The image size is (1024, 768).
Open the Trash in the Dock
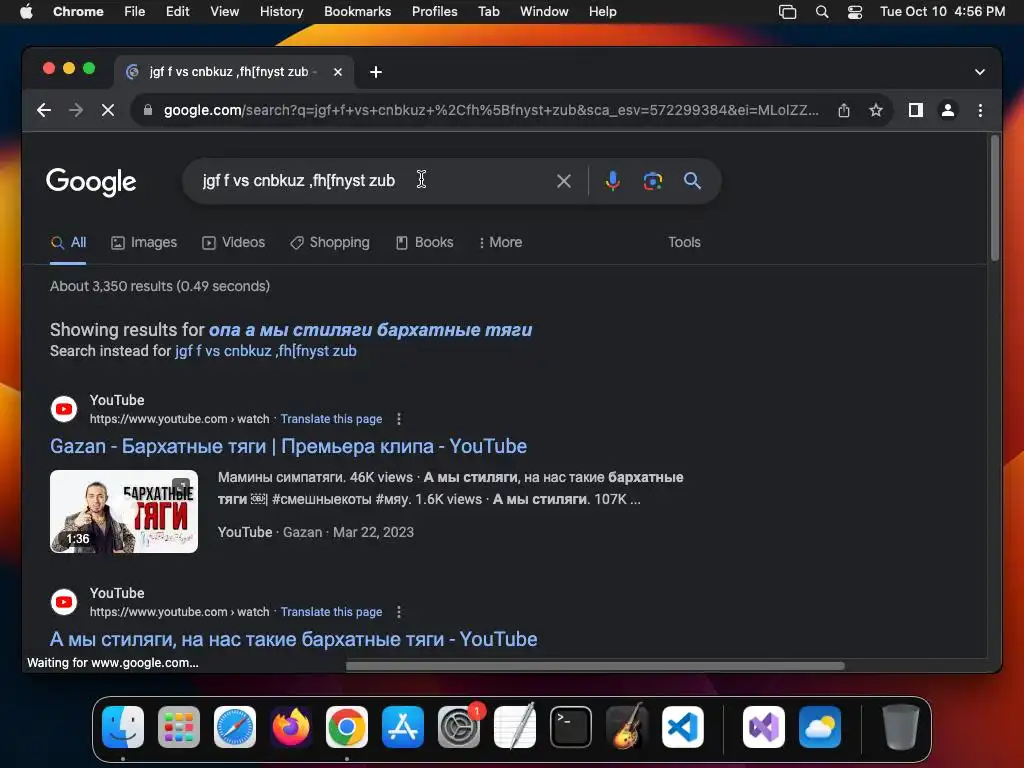click(901, 727)
